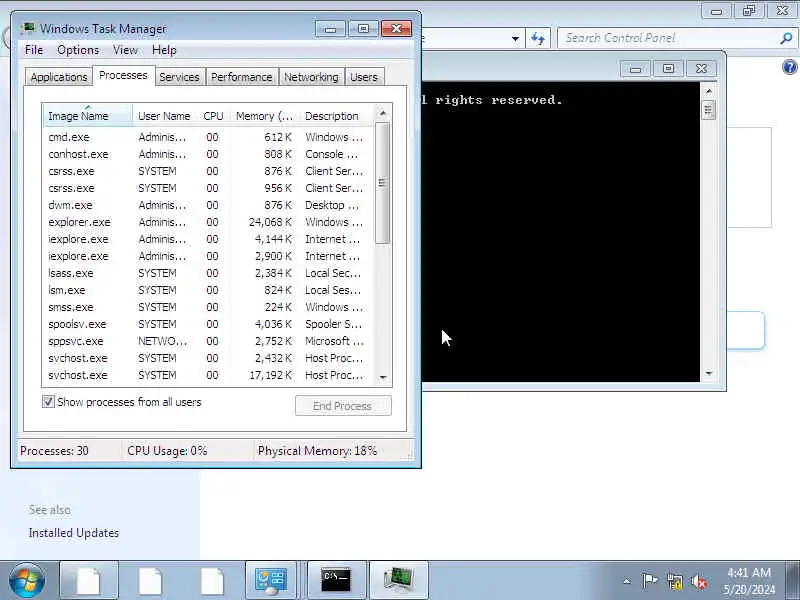
Task: Switch to the Services tab
Action: point(179,77)
